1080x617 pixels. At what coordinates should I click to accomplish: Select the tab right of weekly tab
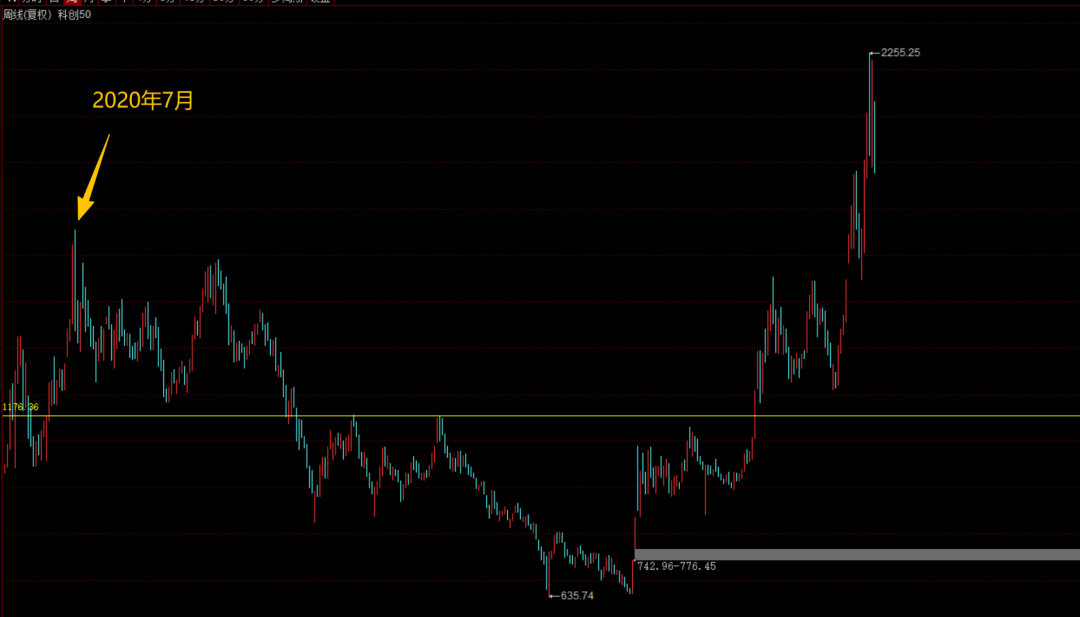click(88, 1)
